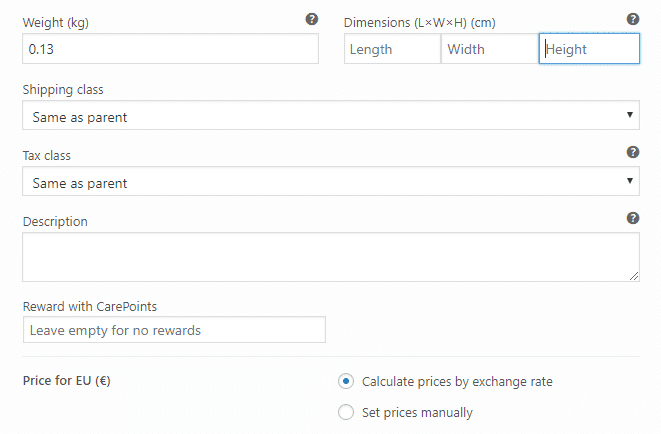
Task: Click the Calculate prices by exchange rate label
Action: click(457, 382)
